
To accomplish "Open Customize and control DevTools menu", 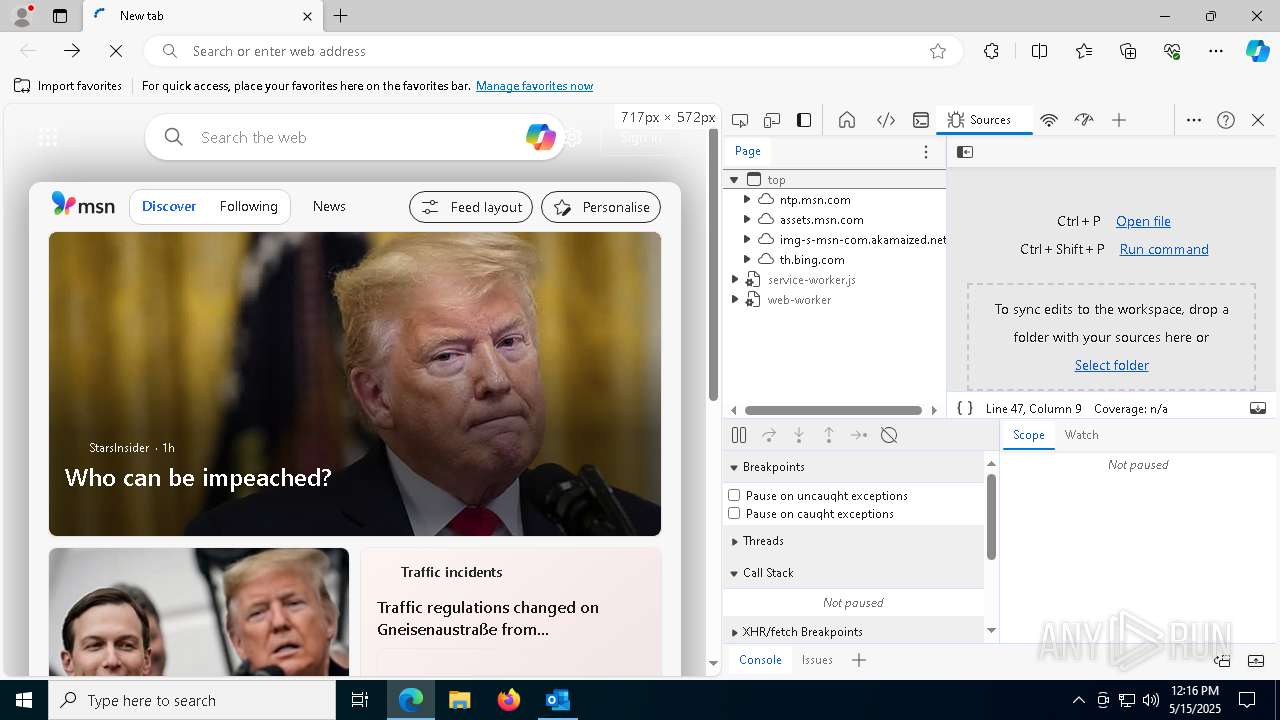I will click(x=1194, y=120).
